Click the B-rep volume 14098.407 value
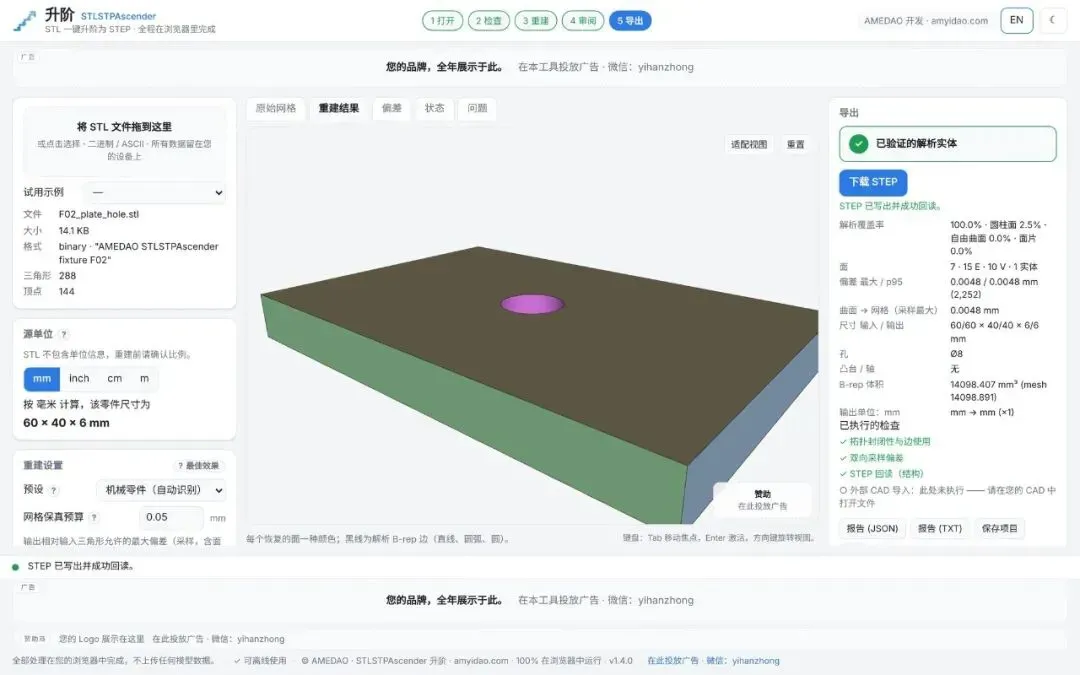This screenshot has width=1080, height=675. (998, 391)
